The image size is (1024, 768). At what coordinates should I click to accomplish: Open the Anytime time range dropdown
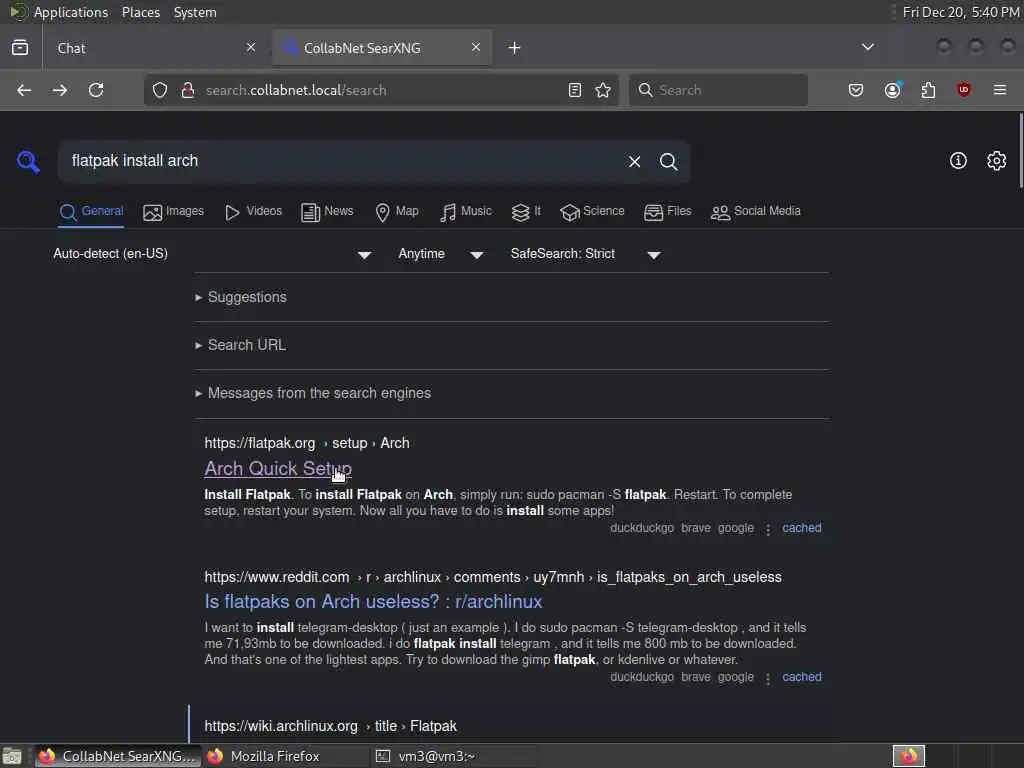(x=441, y=254)
